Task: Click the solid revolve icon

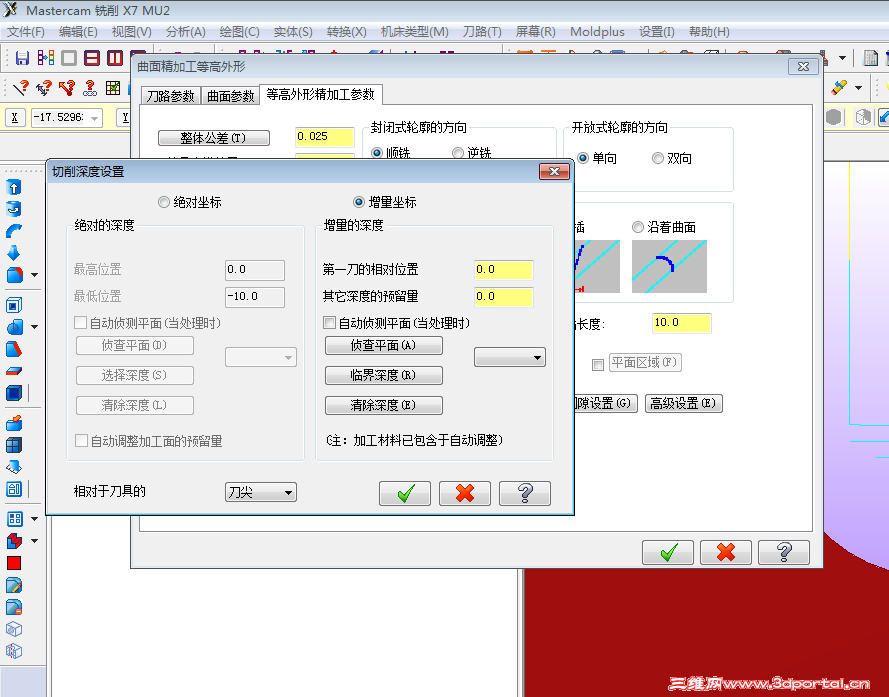Action: [14, 209]
